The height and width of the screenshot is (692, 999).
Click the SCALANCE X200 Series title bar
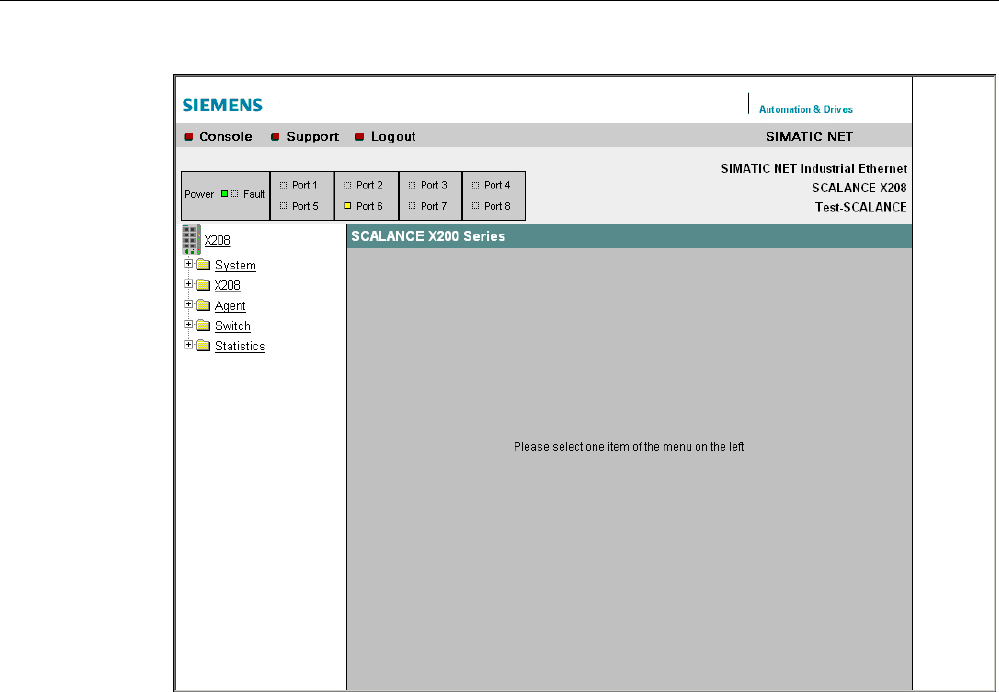(629, 236)
